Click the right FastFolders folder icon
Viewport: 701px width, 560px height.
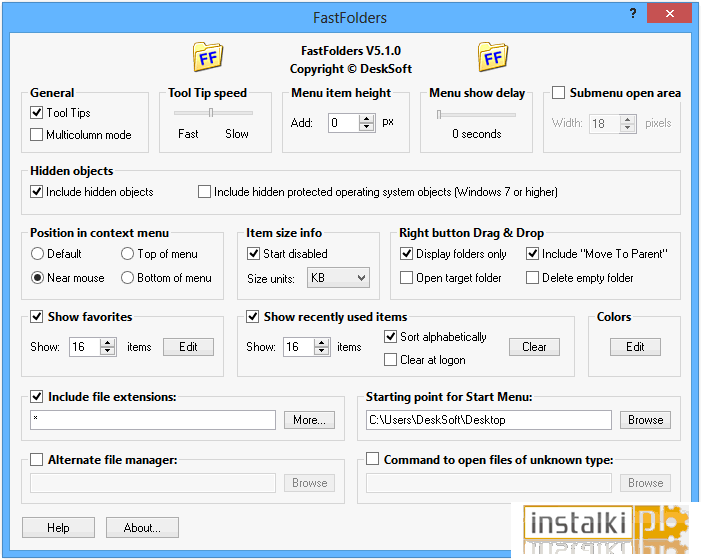(493, 57)
